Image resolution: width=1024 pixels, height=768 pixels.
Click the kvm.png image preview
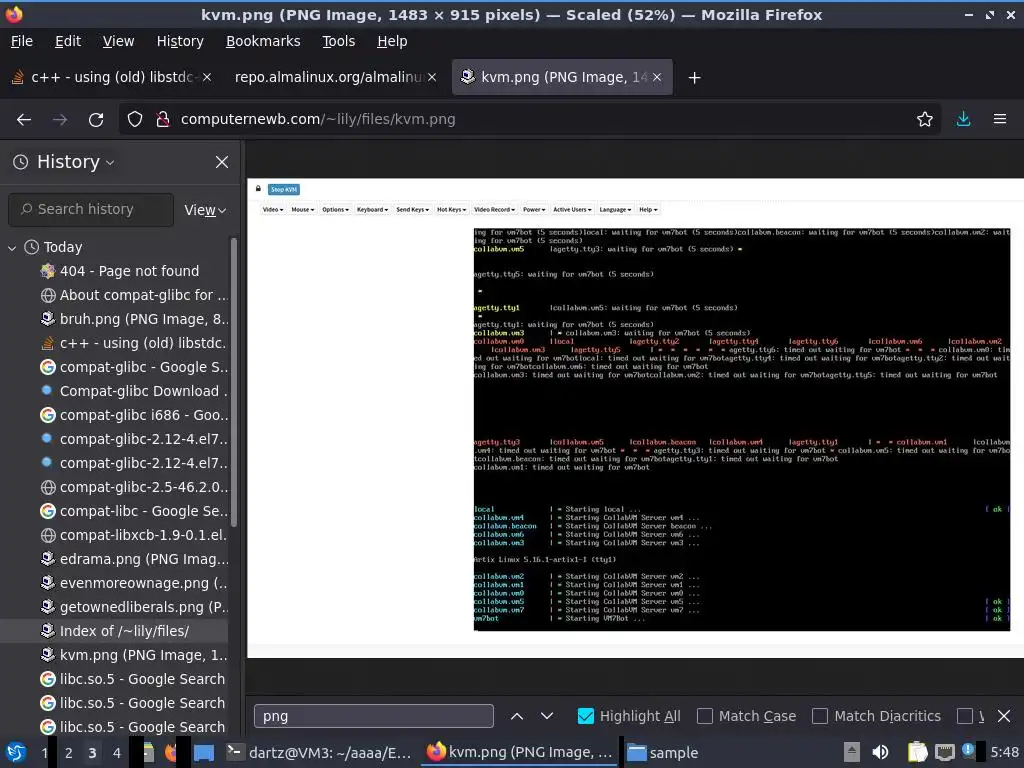[x=635, y=418]
